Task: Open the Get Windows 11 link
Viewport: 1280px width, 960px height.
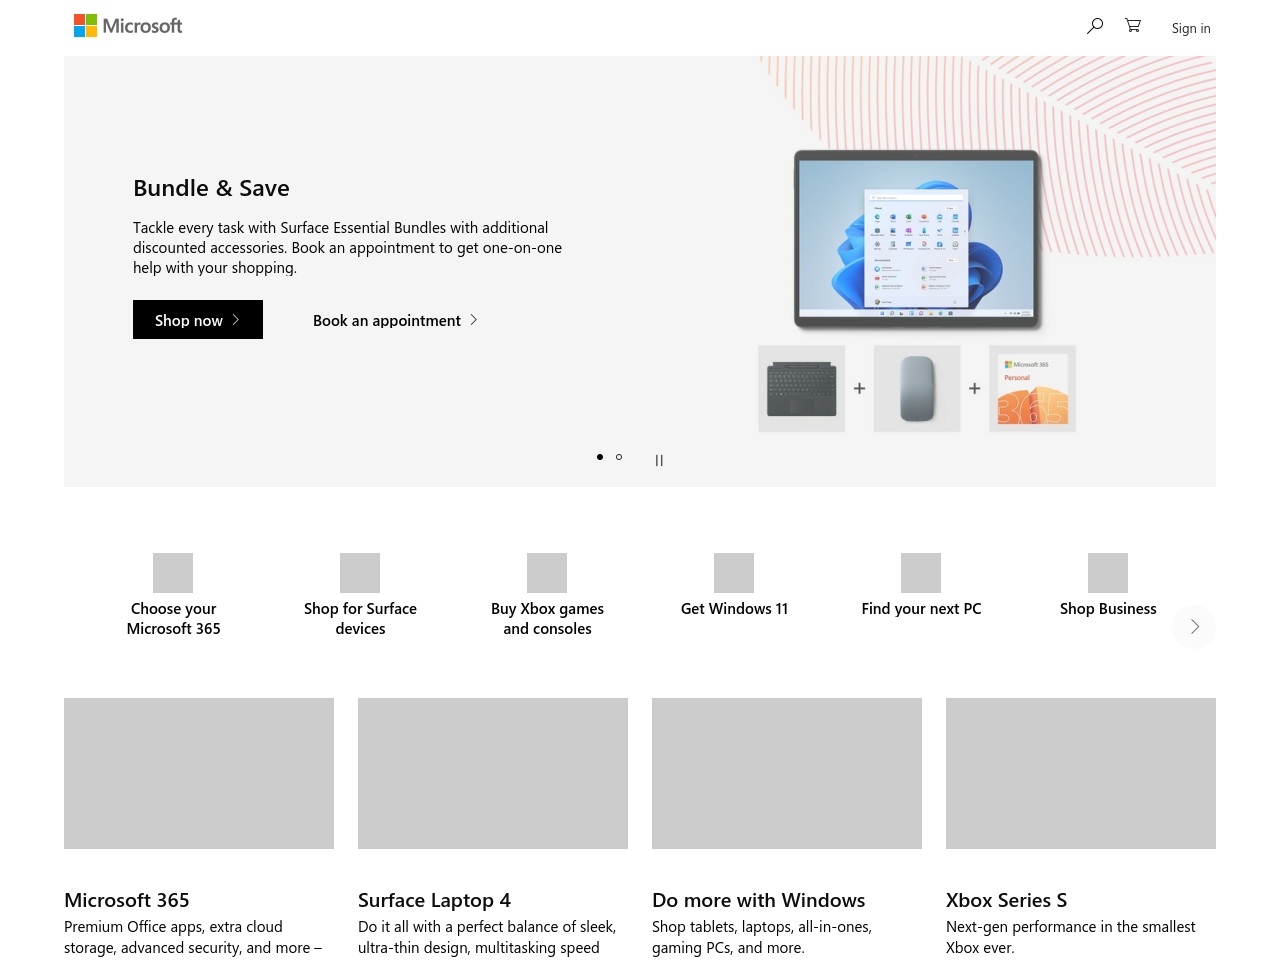Action: pos(734,608)
